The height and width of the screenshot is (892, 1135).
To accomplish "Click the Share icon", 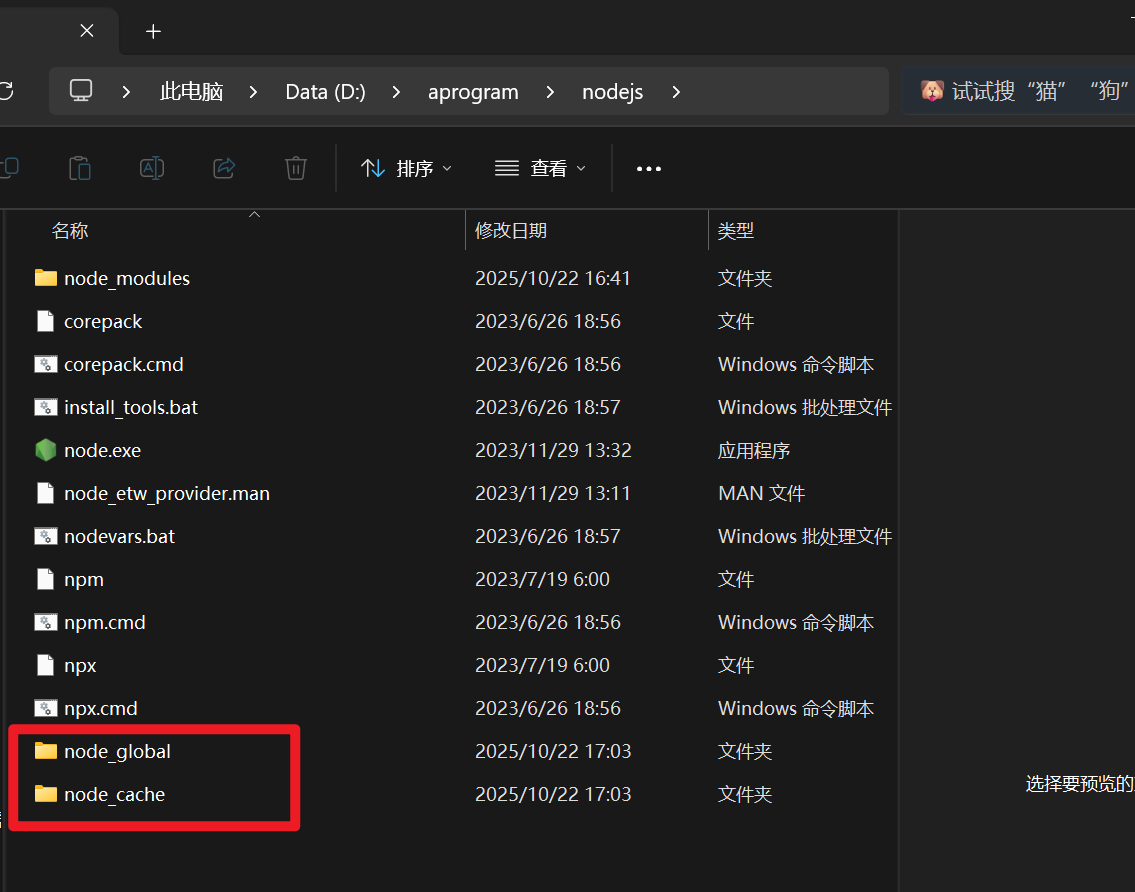I will (x=224, y=168).
